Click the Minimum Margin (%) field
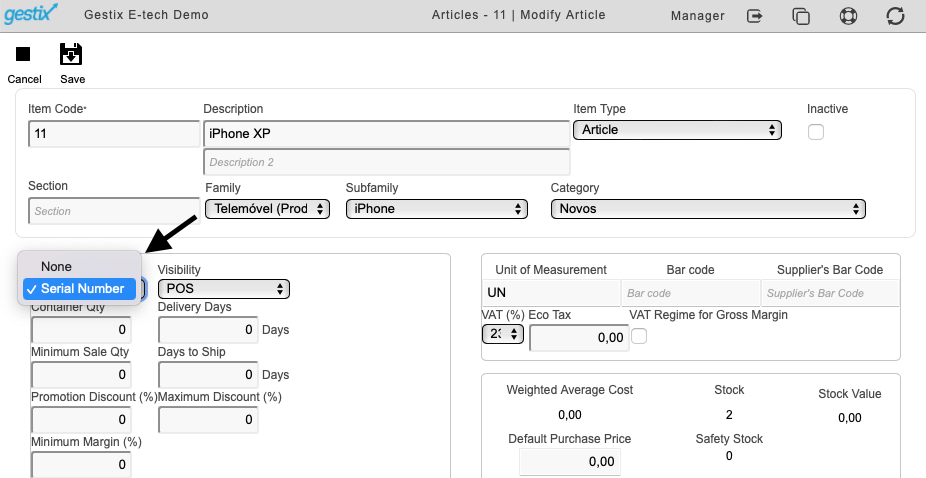 pos(81,464)
